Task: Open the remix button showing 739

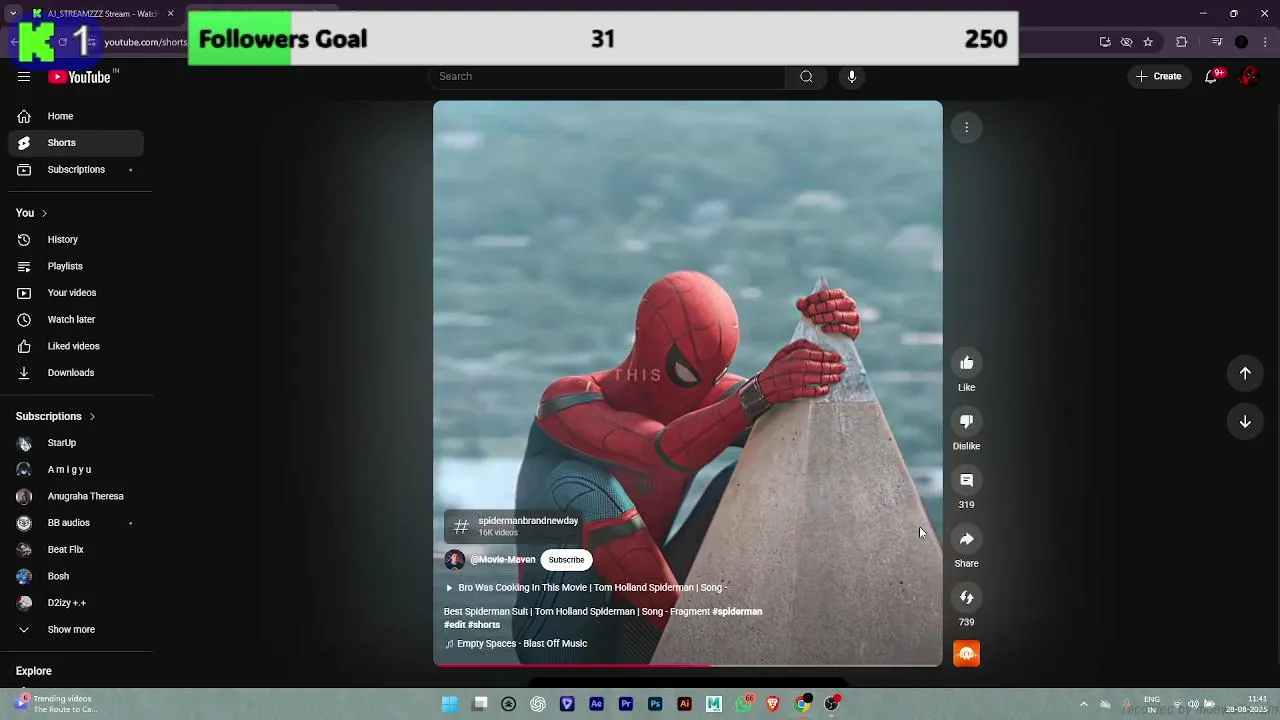Action: point(967,598)
